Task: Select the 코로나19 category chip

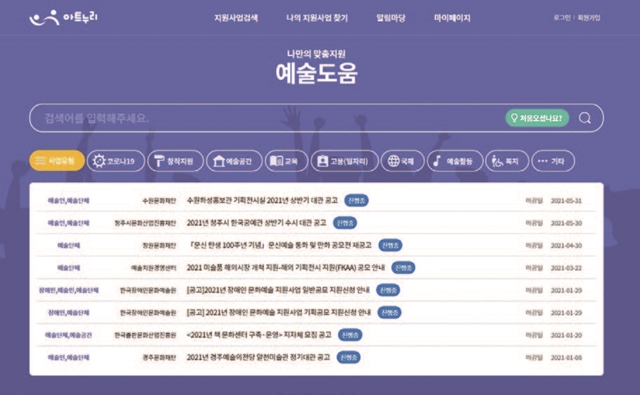Action: coord(116,161)
